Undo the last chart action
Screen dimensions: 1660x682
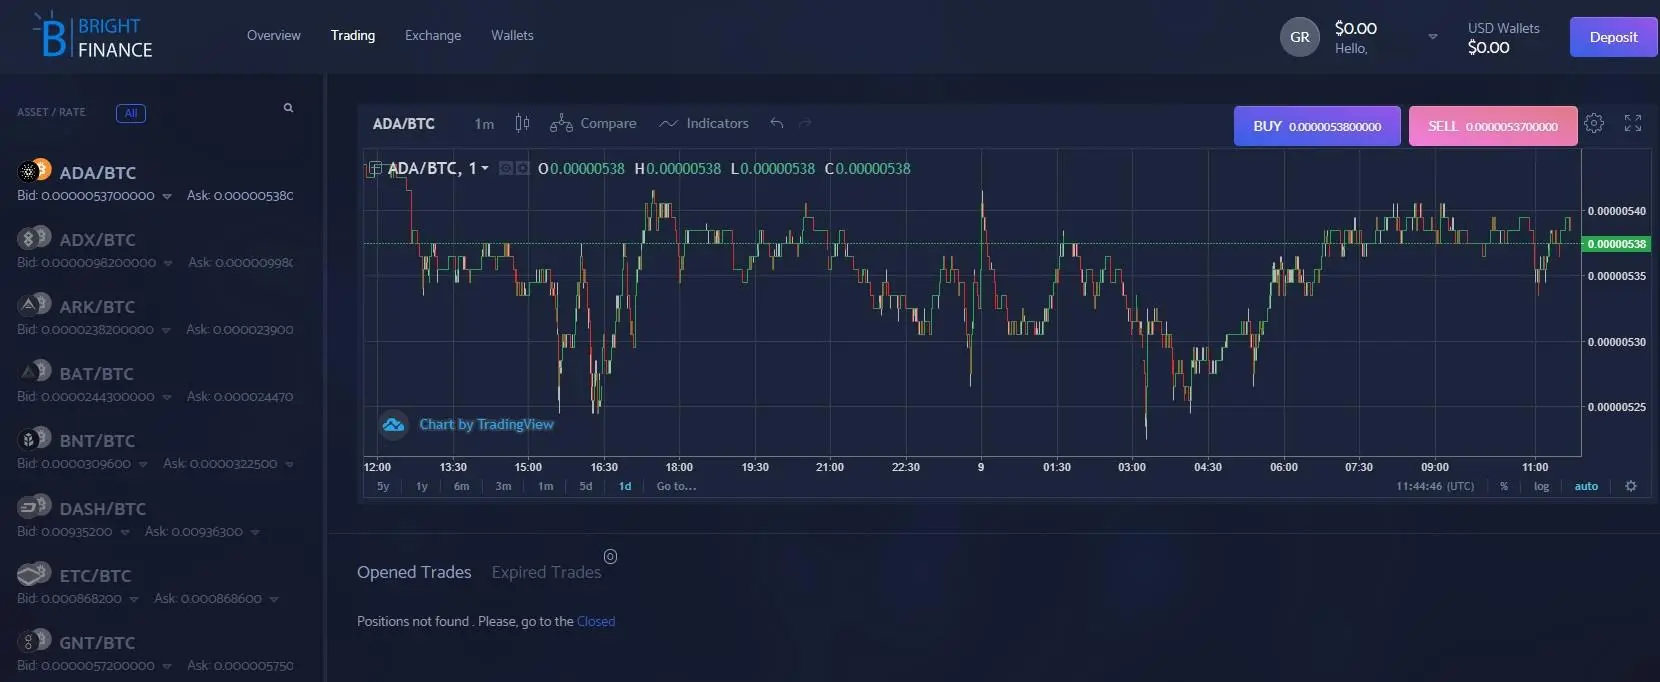(x=777, y=123)
